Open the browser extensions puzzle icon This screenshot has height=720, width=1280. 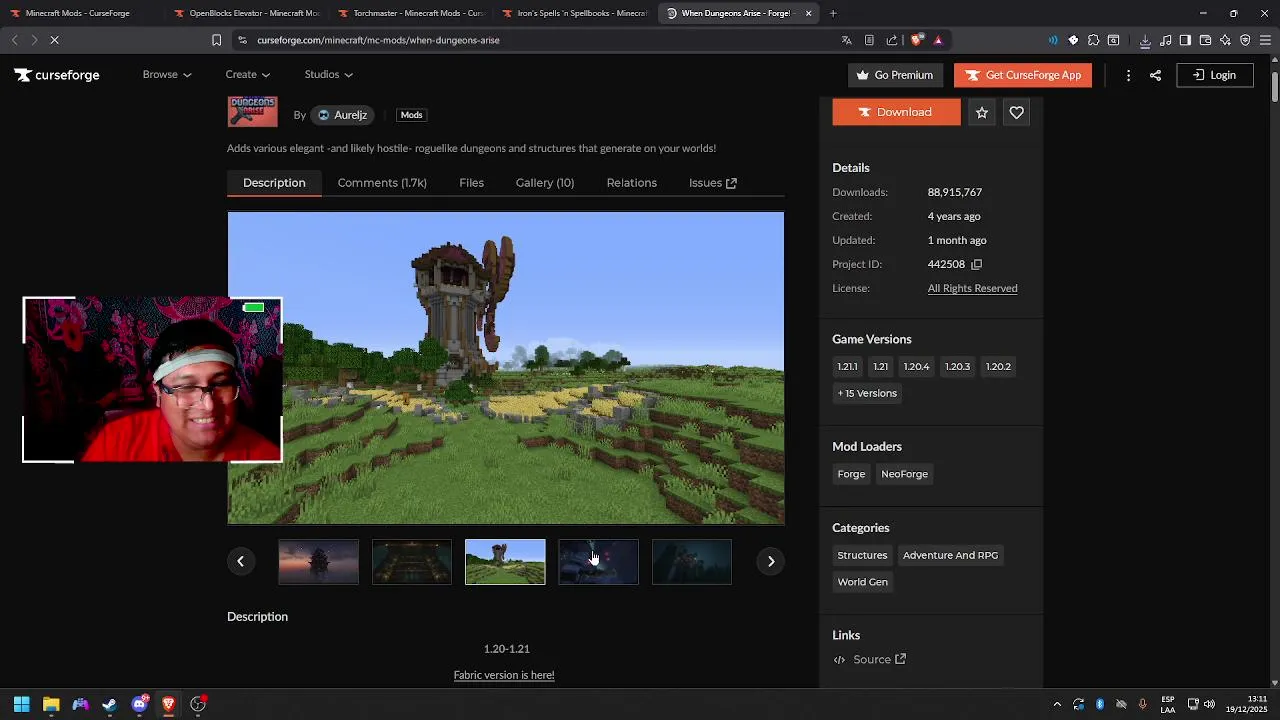click(x=1093, y=40)
